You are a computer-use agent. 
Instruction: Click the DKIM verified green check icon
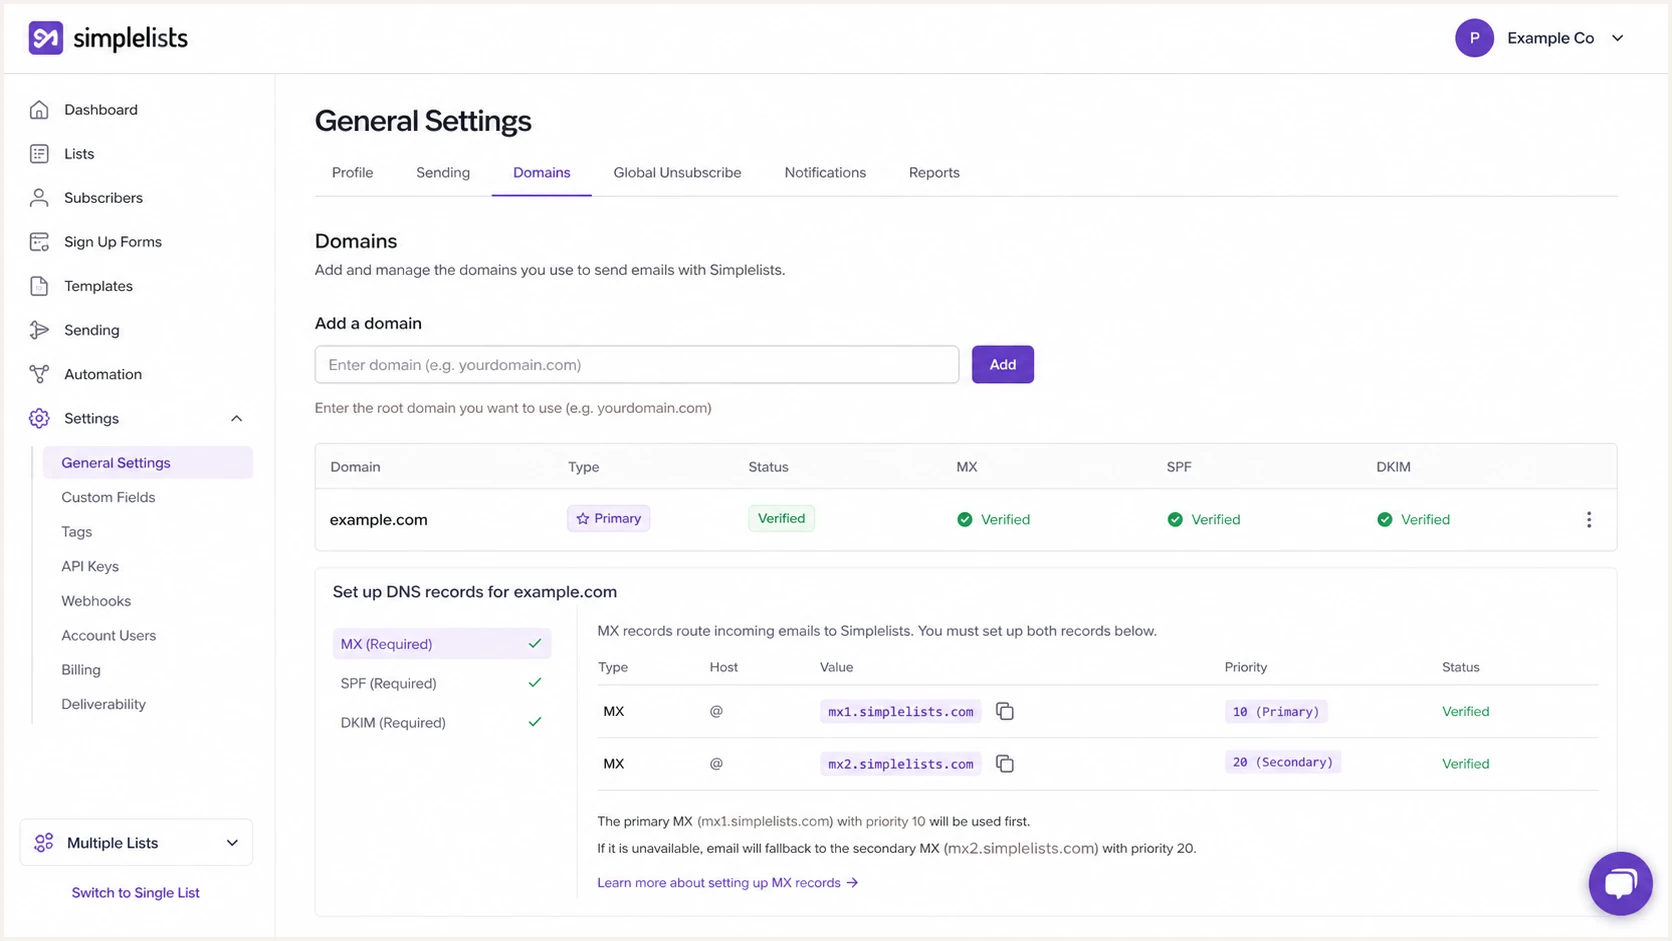1385,520
